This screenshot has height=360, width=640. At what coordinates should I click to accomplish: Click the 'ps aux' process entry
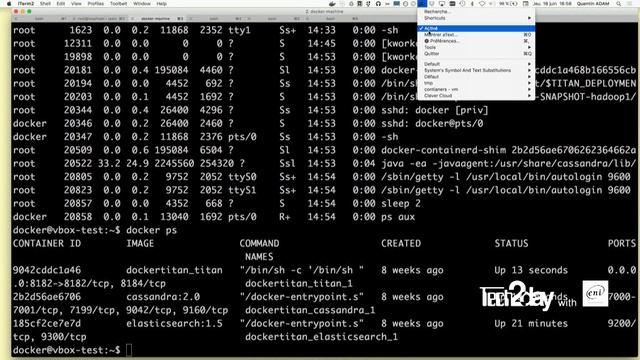398,217
